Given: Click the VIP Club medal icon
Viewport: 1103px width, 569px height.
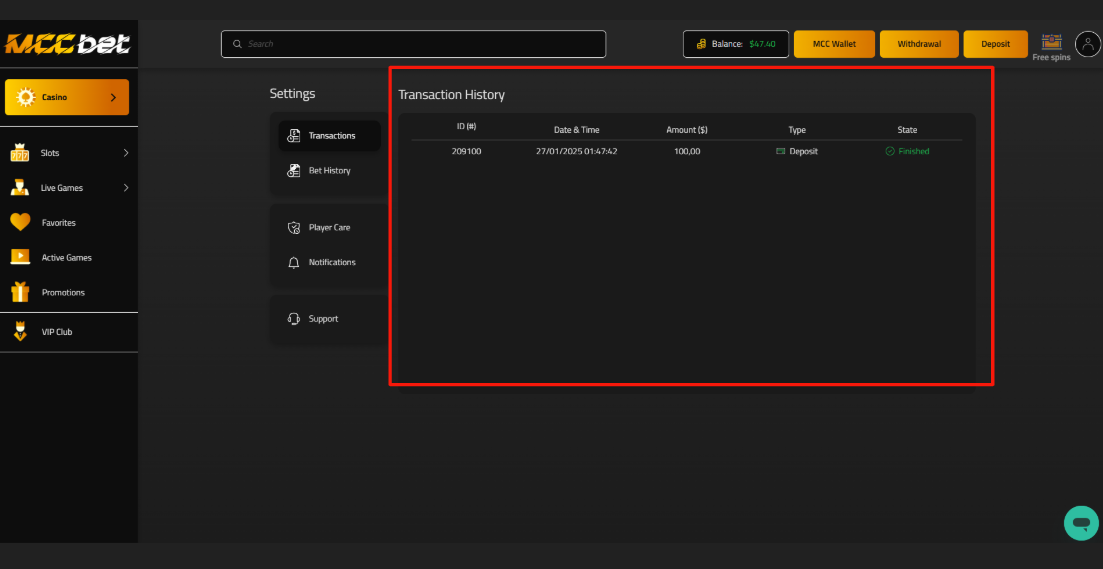Looking at the screenshot, I should (x=20, y=332).
